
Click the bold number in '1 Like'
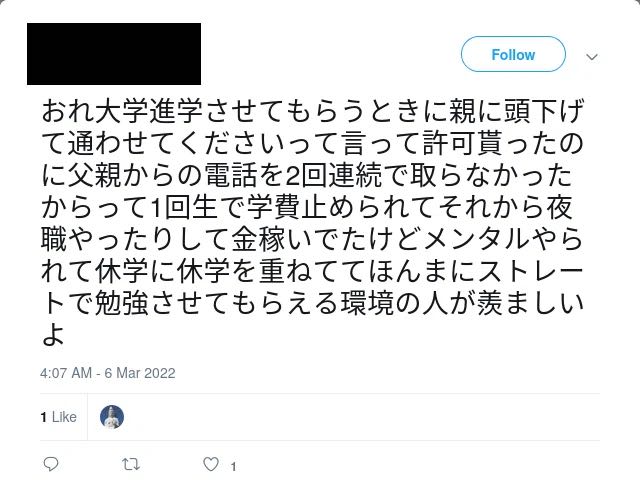tap(43, 417)
